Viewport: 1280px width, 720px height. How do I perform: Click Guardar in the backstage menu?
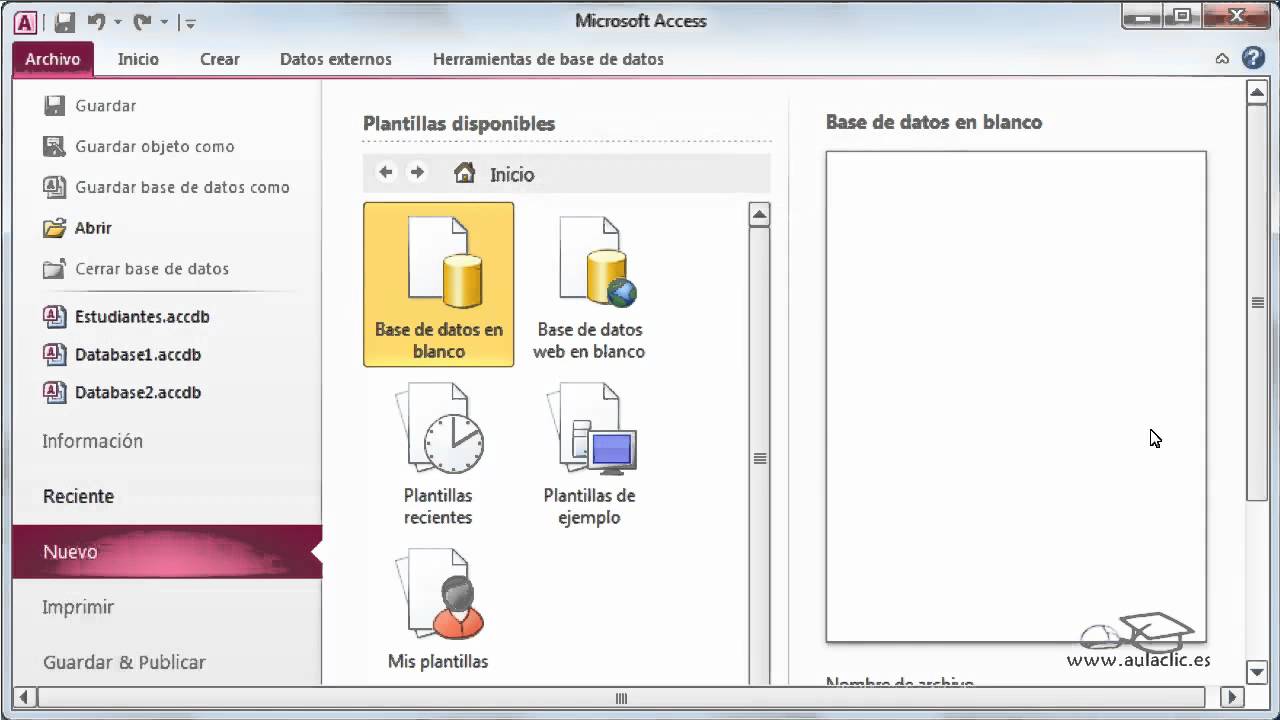tap(90, 105)
